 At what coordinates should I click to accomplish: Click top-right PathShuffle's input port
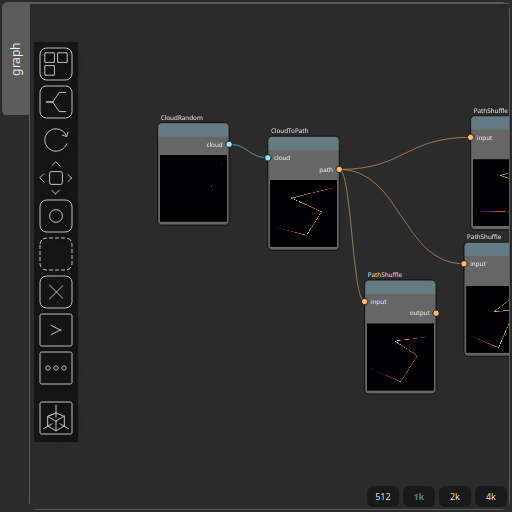(x=470, y=137)
